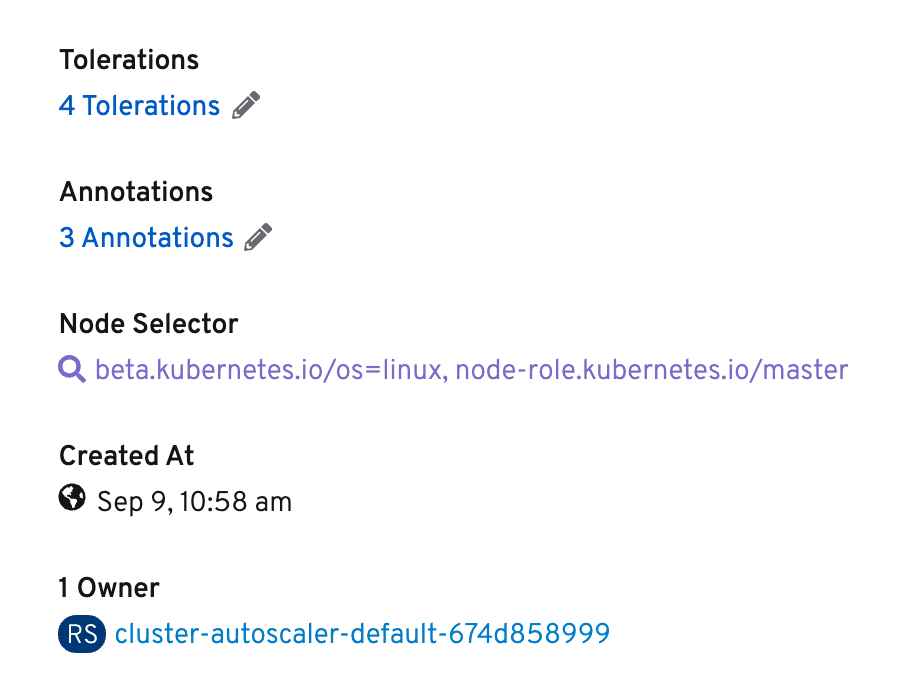Click the Created At heading
The width and height of the screenshot is (912, 690).
[x=126, y=456]
